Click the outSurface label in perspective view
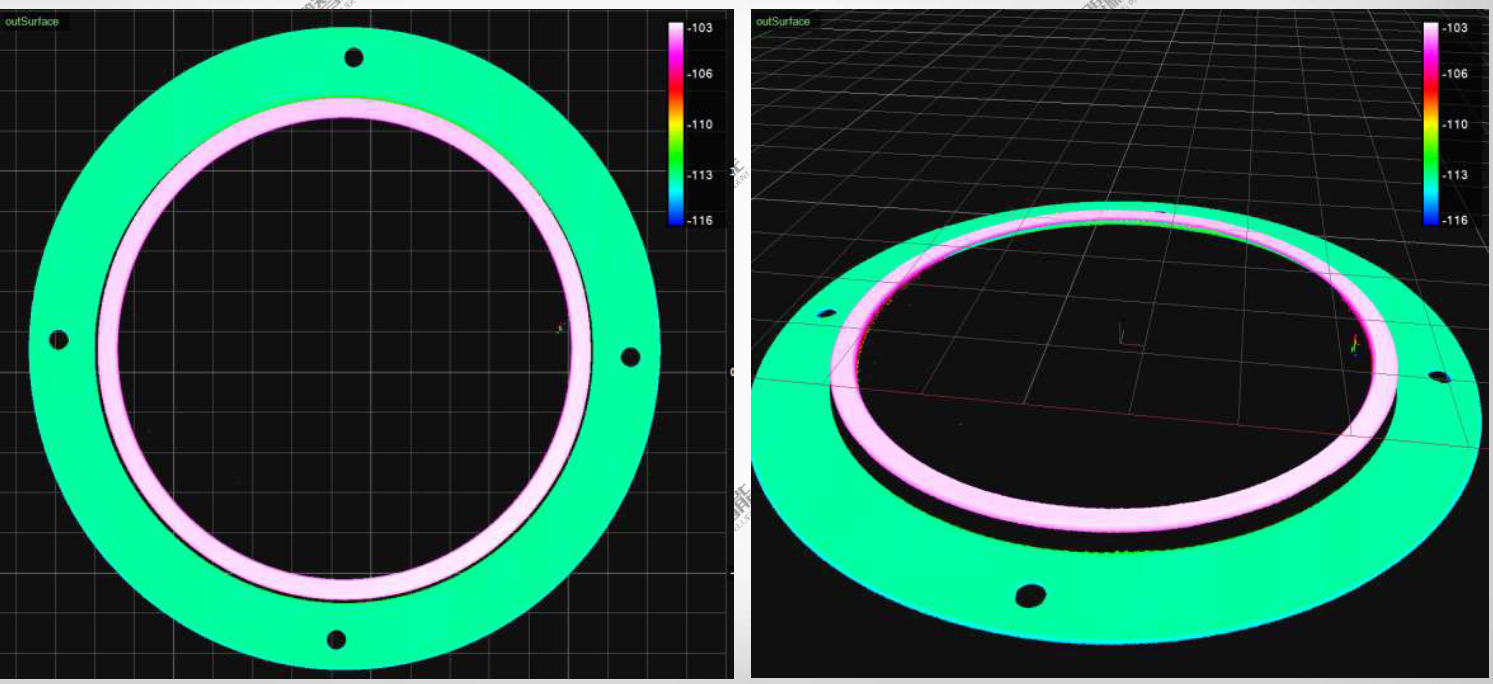This screenshot has height=684, width=1493. (x=783, y=21)
